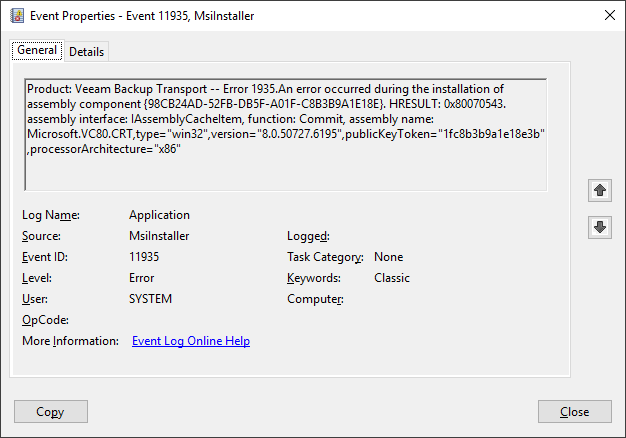Click the 'Keywords:' label
The width and height of the screenshot is (626, 438).
click(314, 278)
